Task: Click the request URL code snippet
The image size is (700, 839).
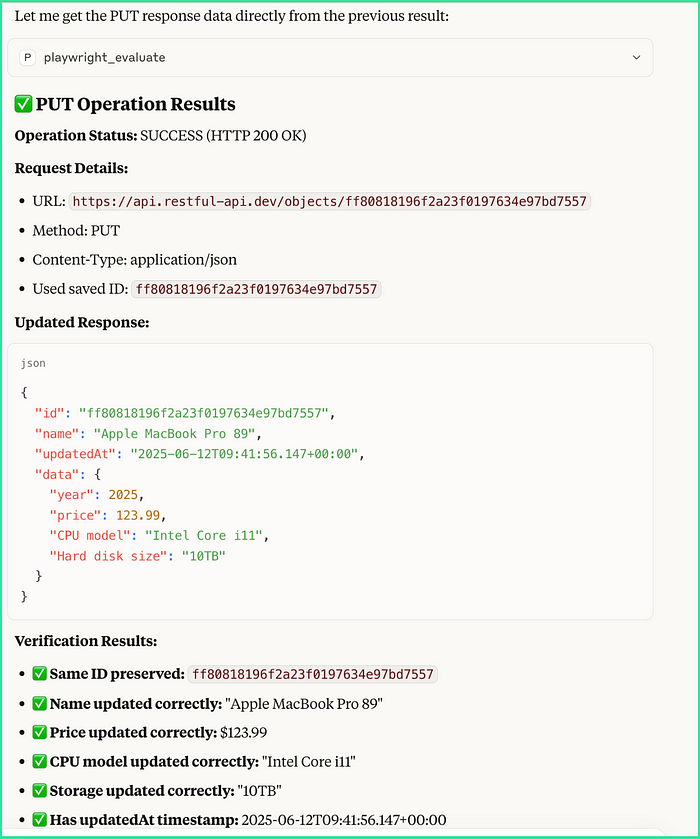Action: pyautogui.click(x=330, y=201)
